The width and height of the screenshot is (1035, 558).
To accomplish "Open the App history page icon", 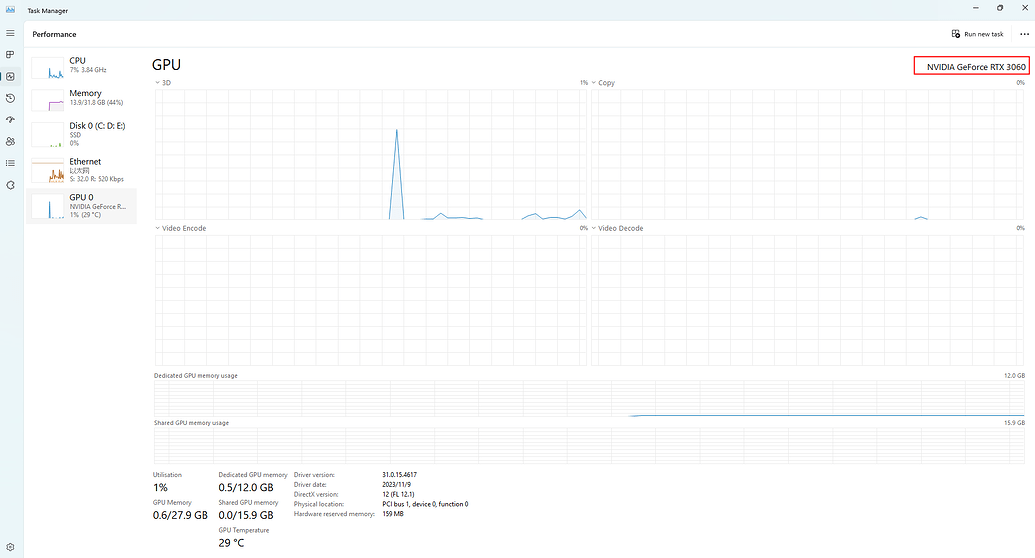I will tap(10, 98).
